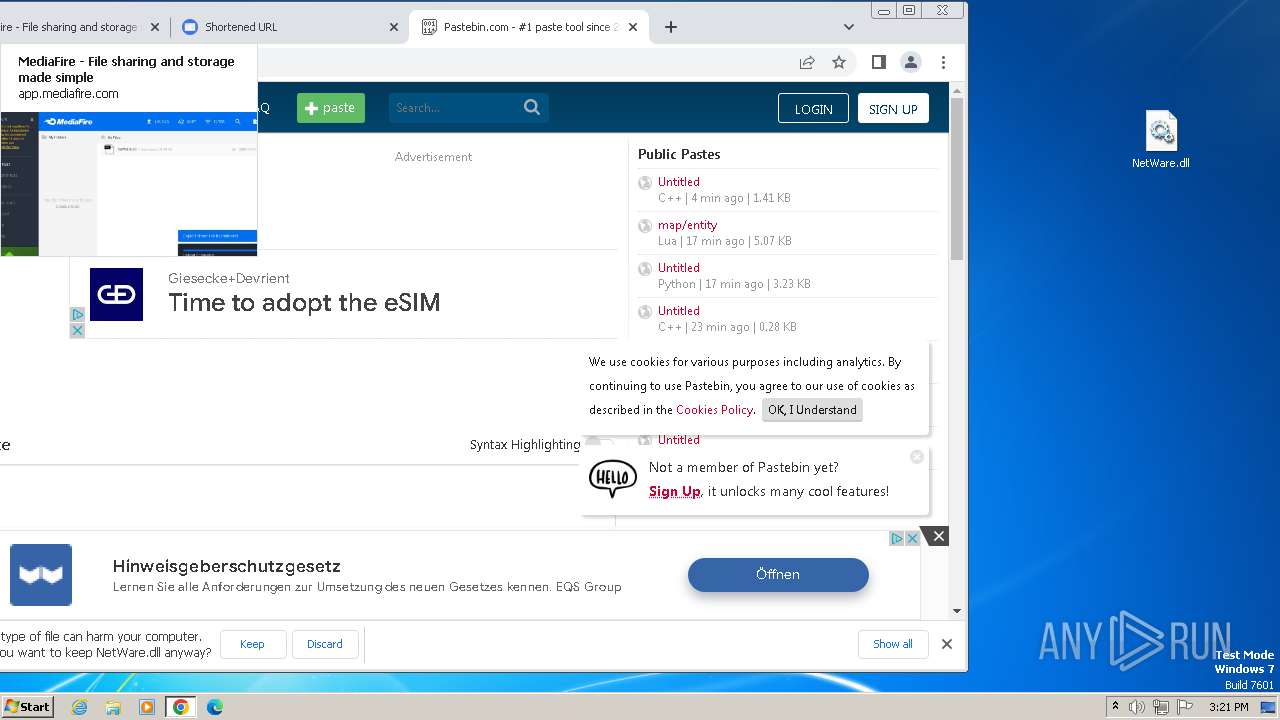Accept cookies with OK, I Understand
1280x720 pixels.
812,410
